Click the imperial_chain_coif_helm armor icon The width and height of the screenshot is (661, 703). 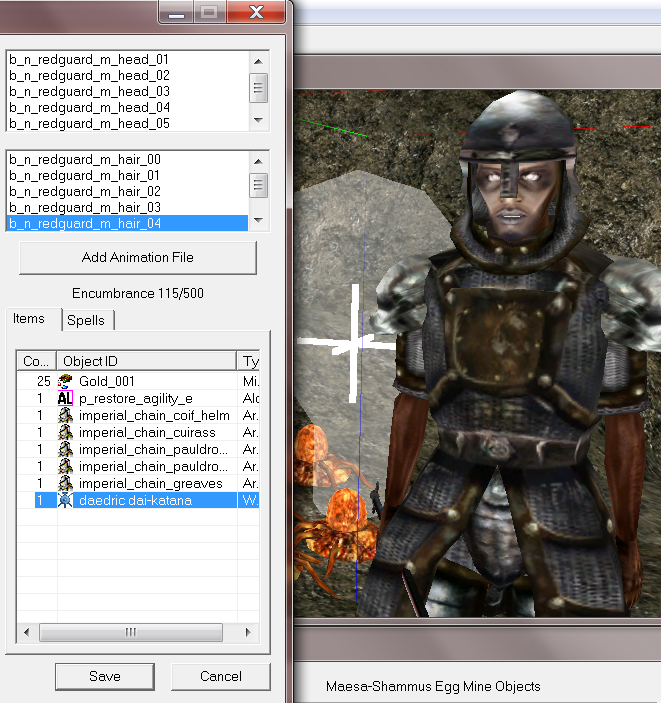pyautogui.click(x=65, y=415)
